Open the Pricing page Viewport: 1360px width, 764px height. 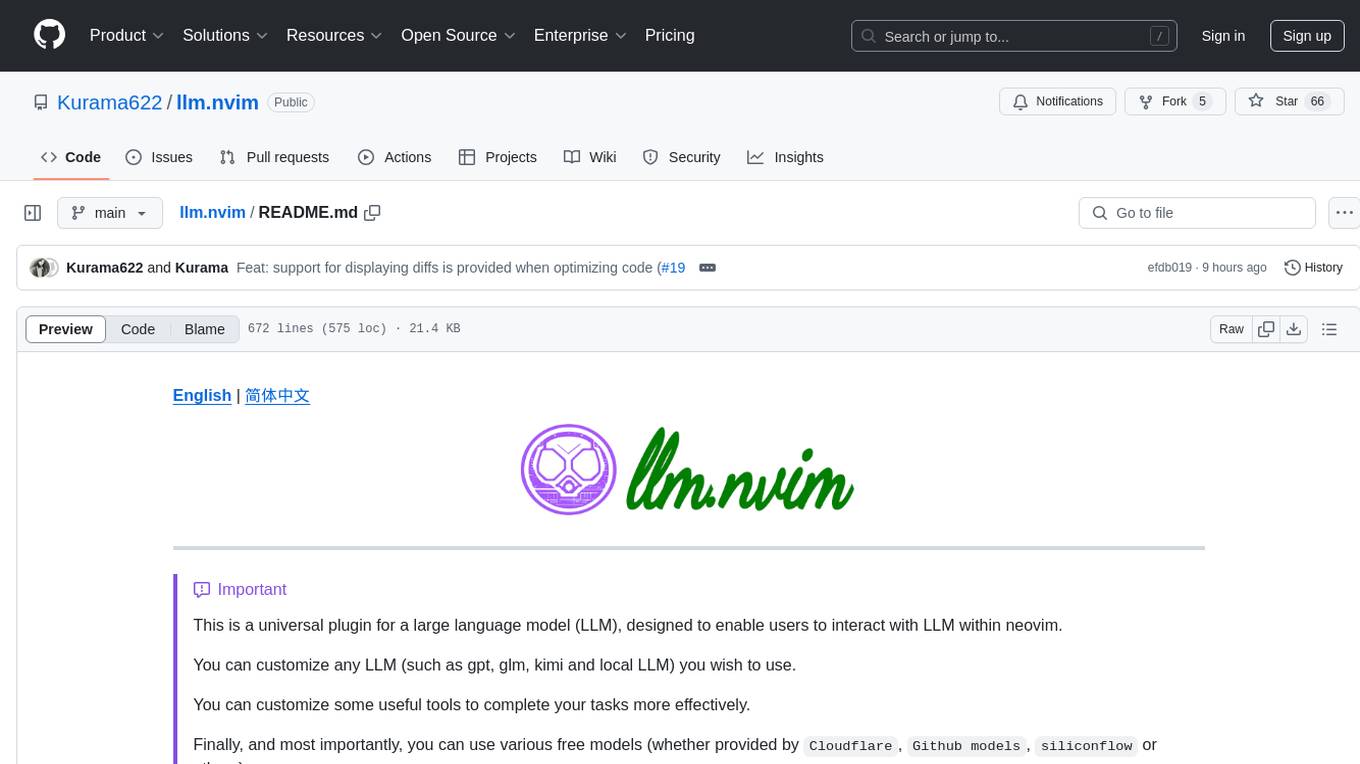click(670, 35)
